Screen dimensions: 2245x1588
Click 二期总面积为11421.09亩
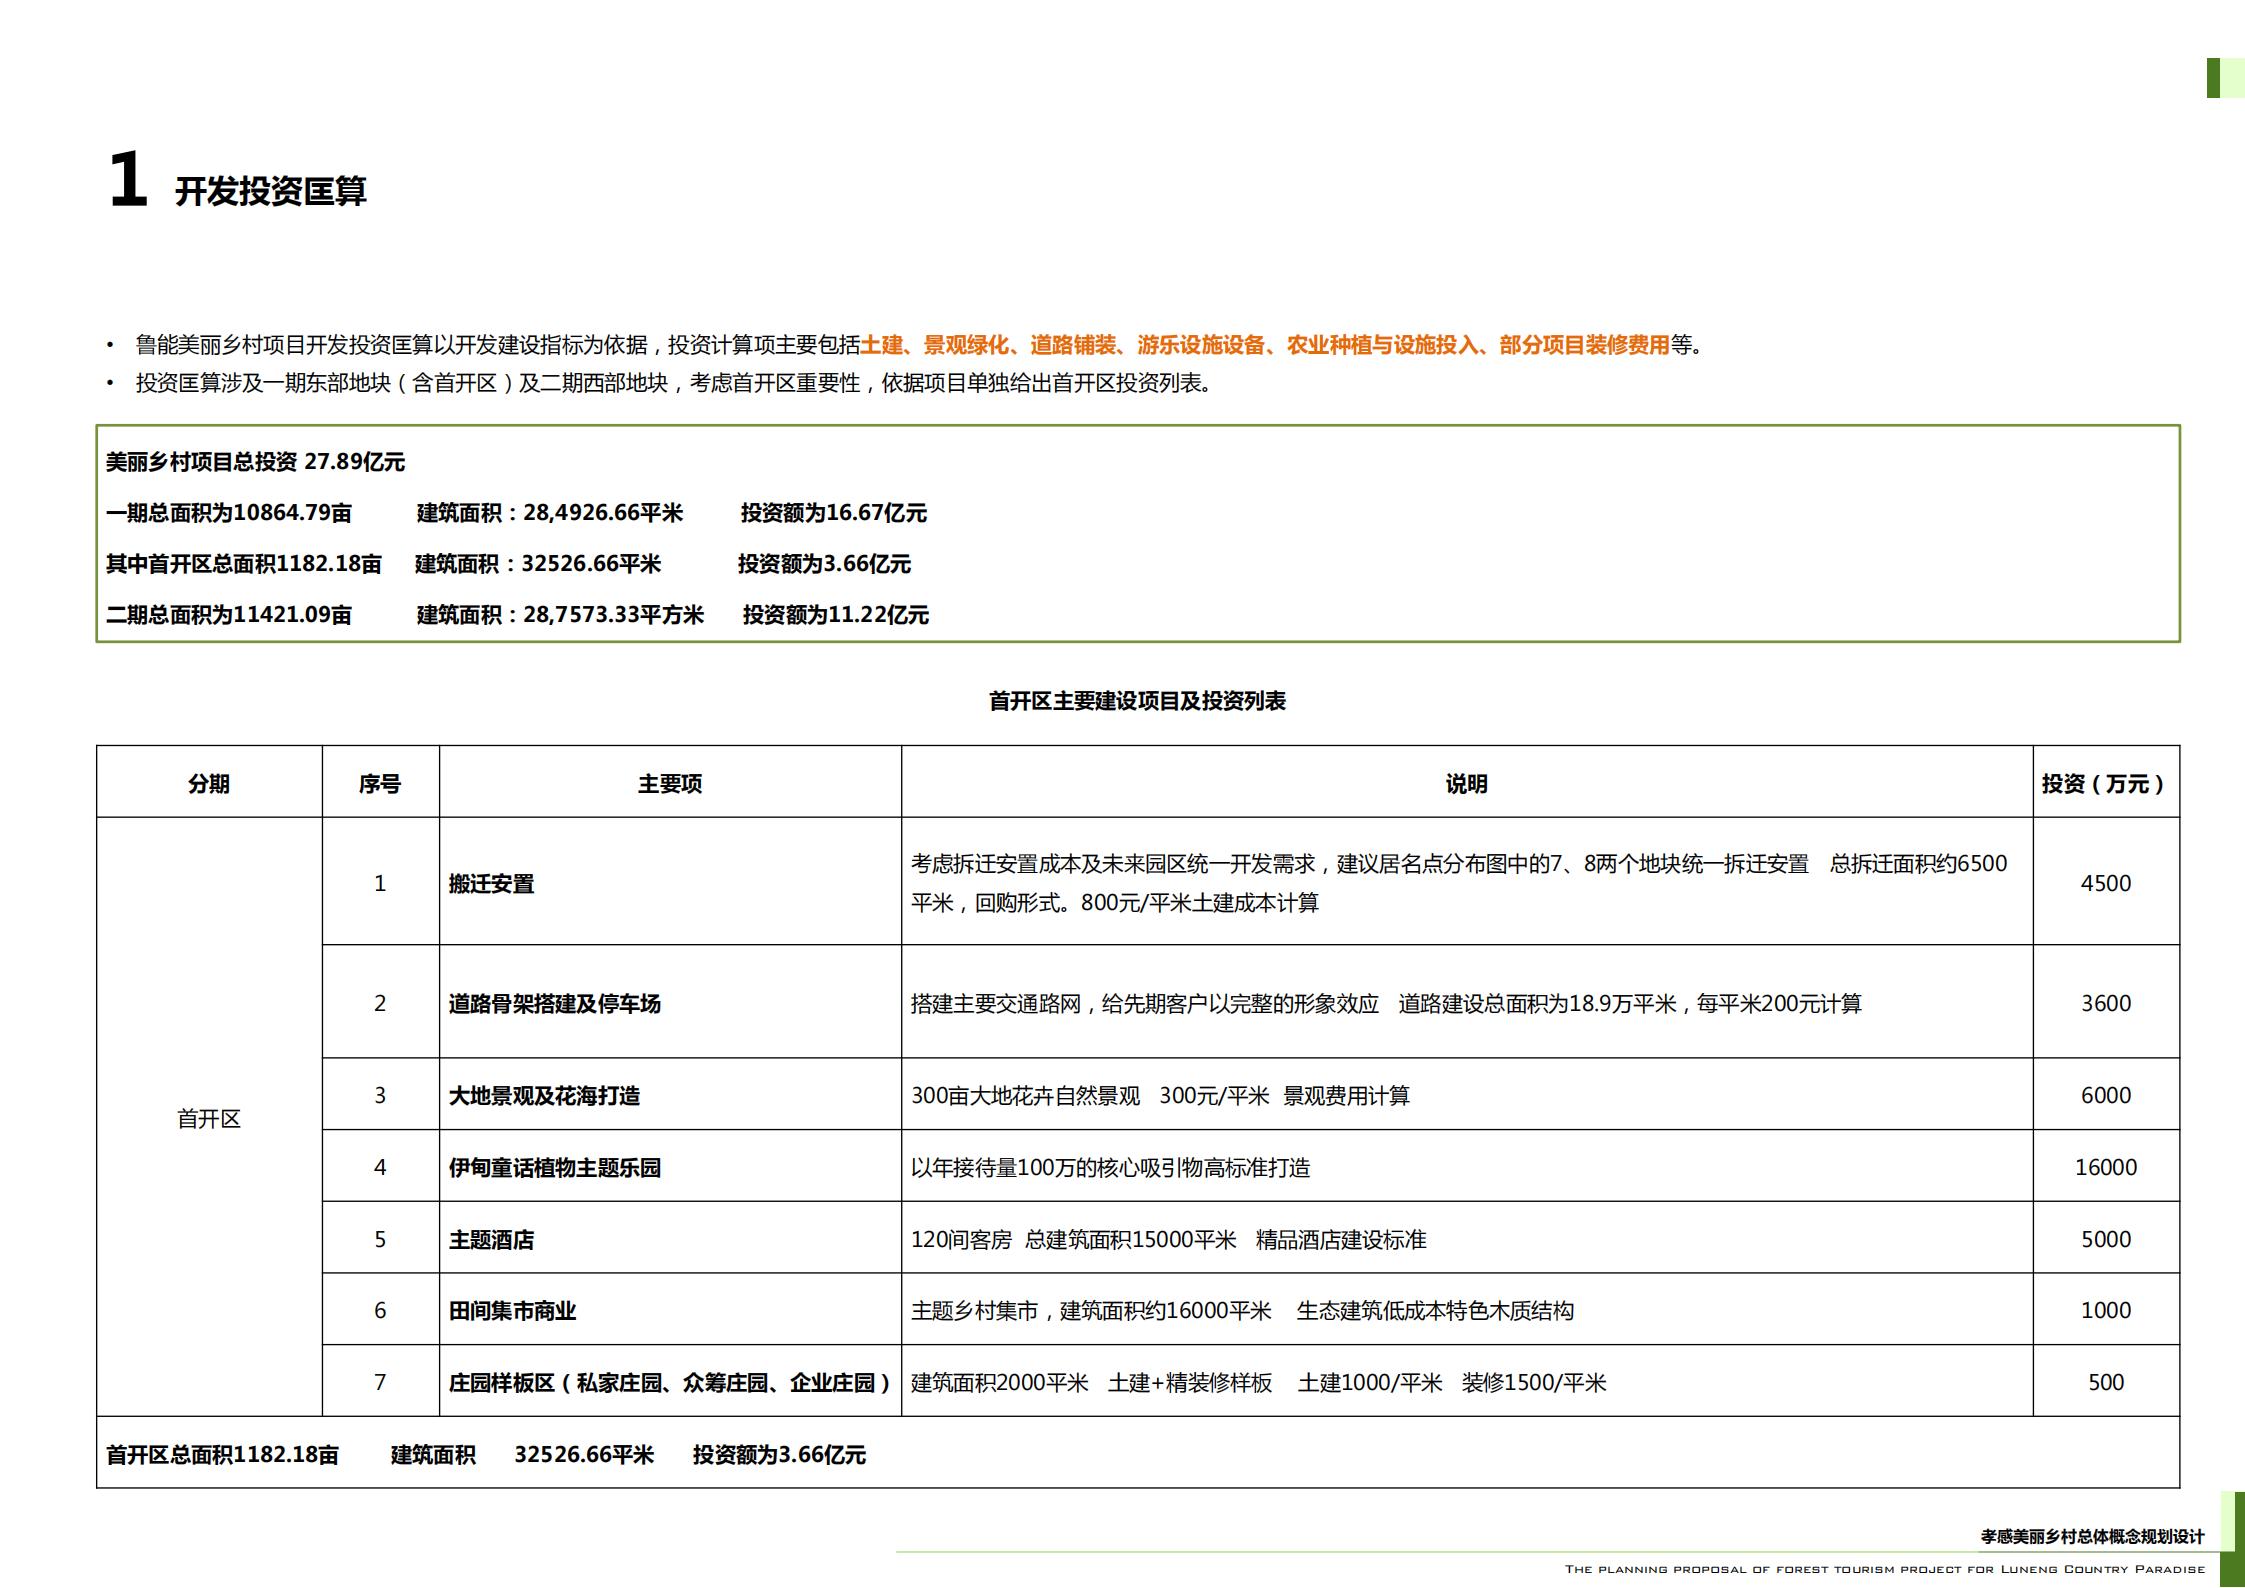(x=229, y=615)
